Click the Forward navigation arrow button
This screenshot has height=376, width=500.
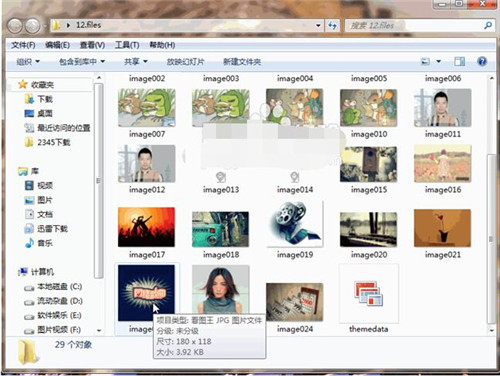pyautogui.click(x=33, y=26)
